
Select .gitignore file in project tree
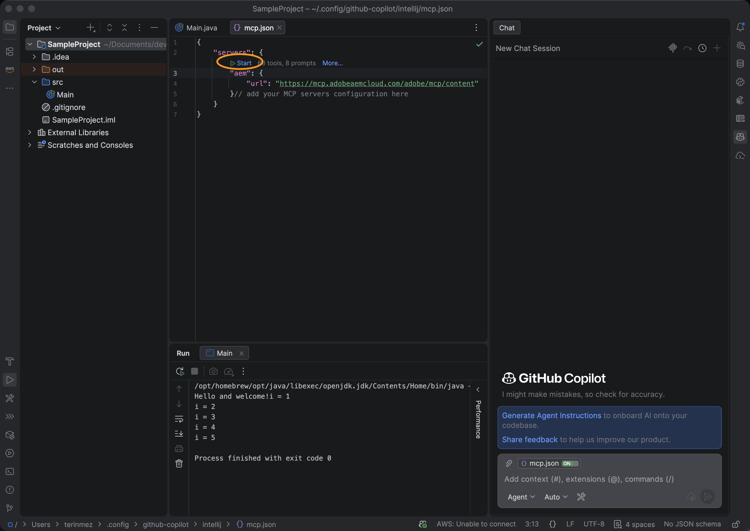[x=68, y=107]
